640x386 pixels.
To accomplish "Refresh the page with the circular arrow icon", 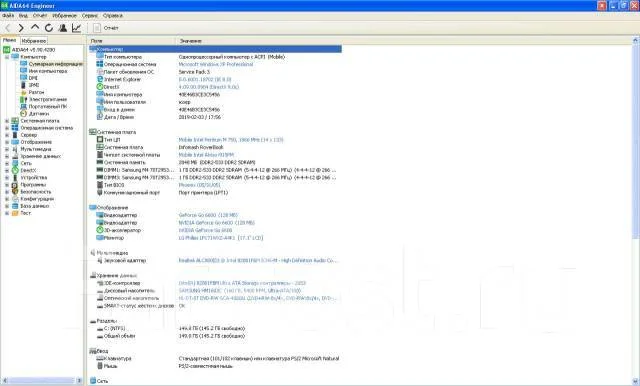I will tap(49, 28).
